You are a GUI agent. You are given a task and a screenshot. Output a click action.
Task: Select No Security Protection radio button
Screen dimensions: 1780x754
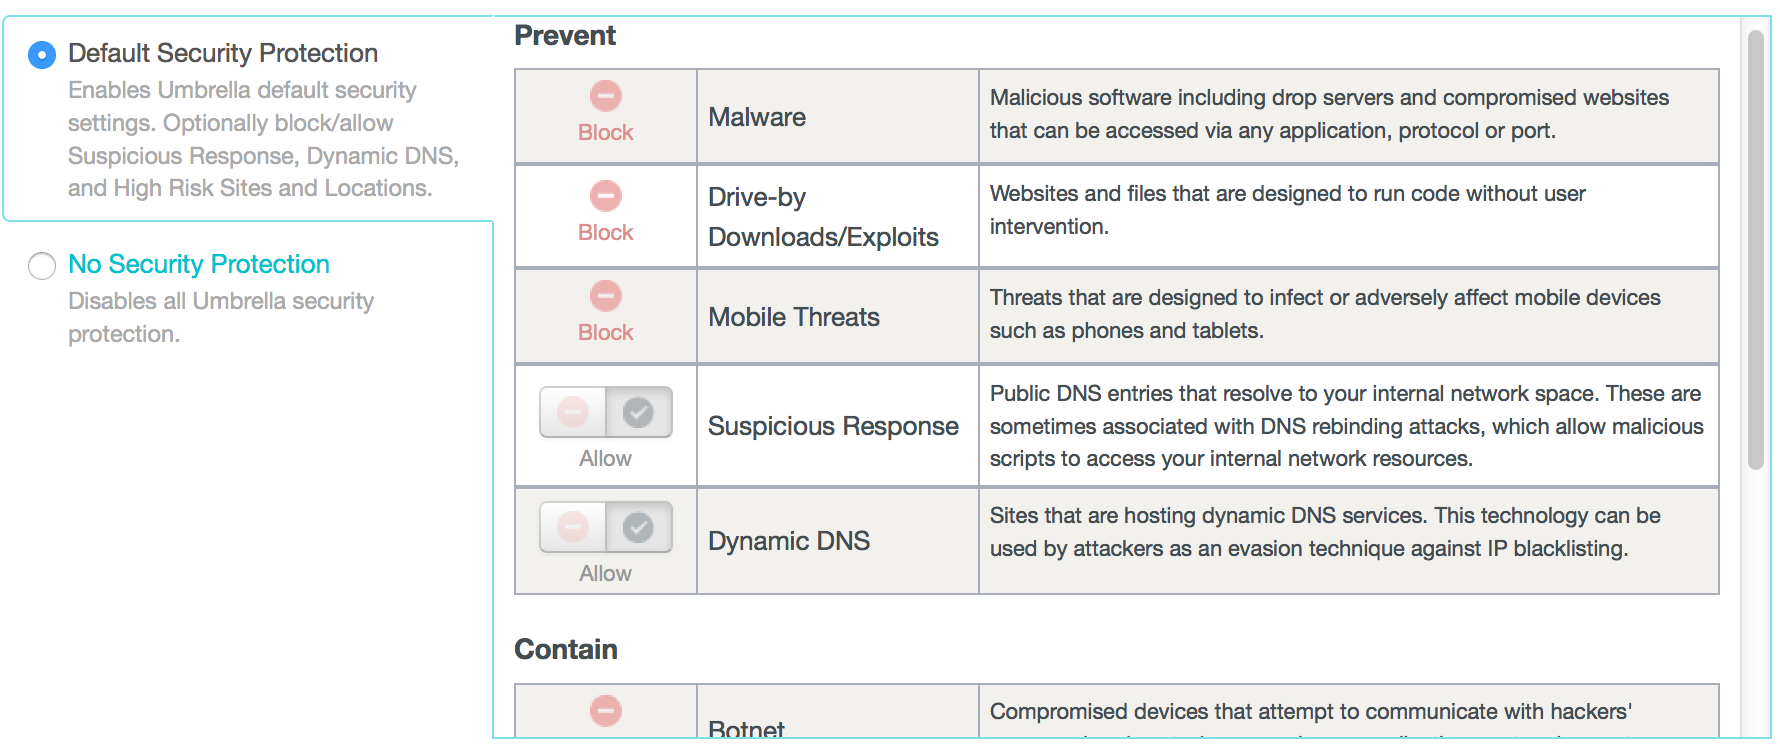click(42, 266)
